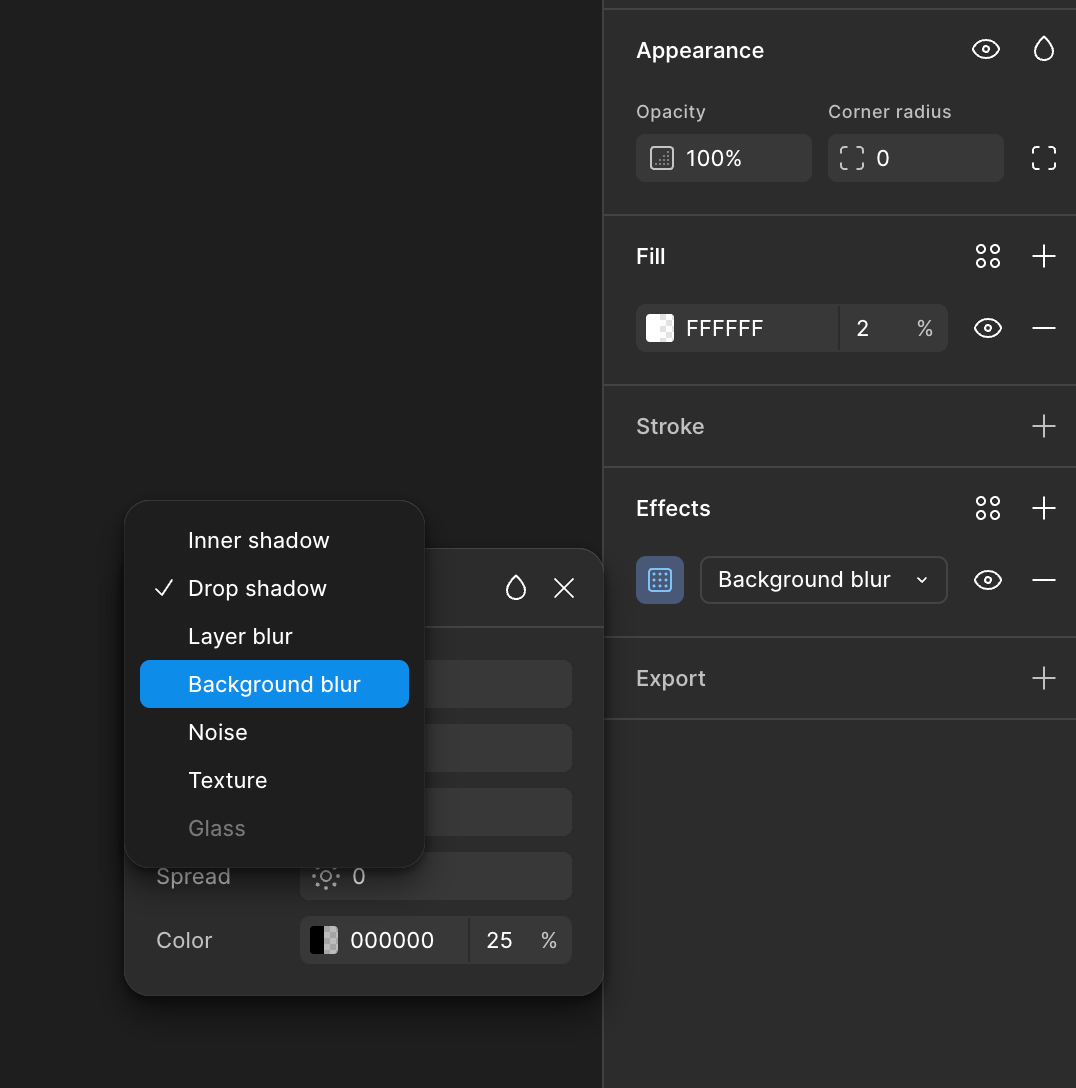Open Background blur effect settings icon
This screenshot has height=1088, width=1076.
tap(660, 580)
